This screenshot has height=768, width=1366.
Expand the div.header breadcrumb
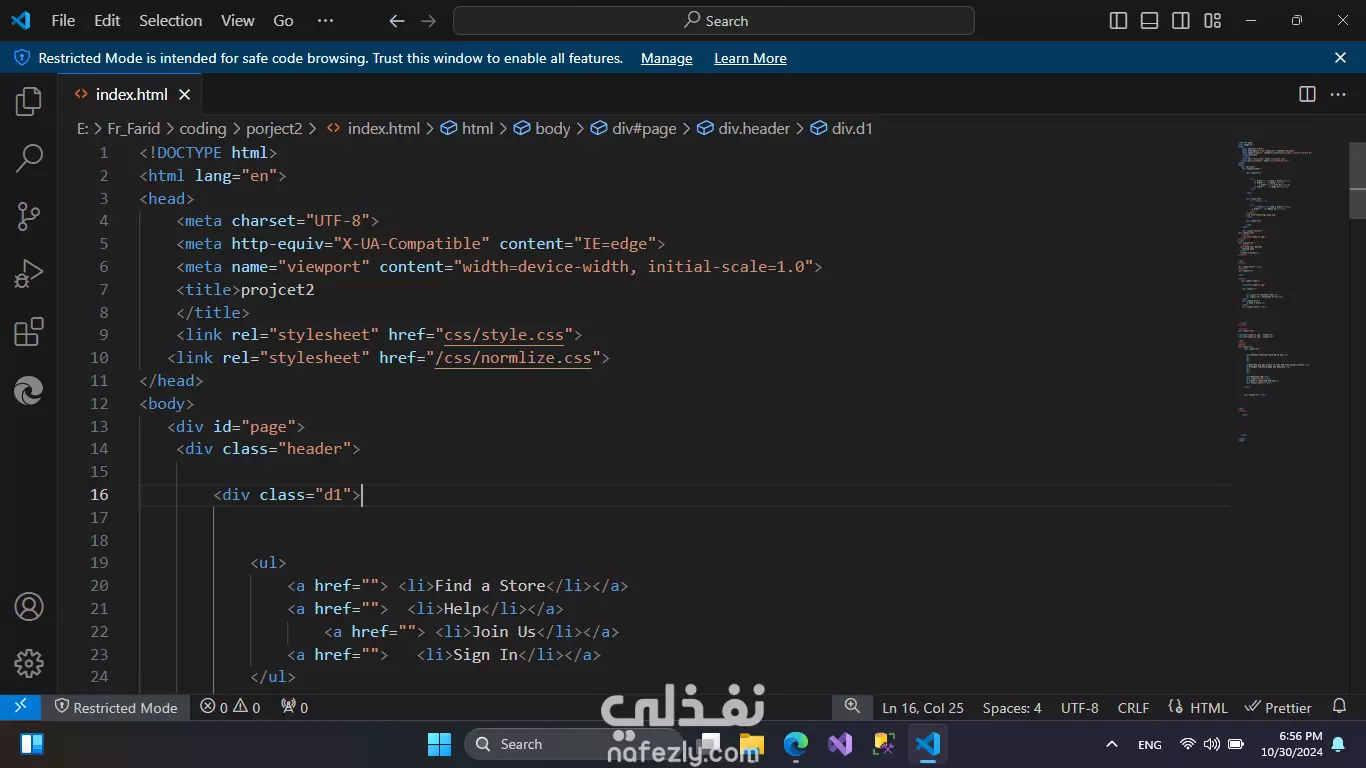pyautogui.click(x=743, y=128)
